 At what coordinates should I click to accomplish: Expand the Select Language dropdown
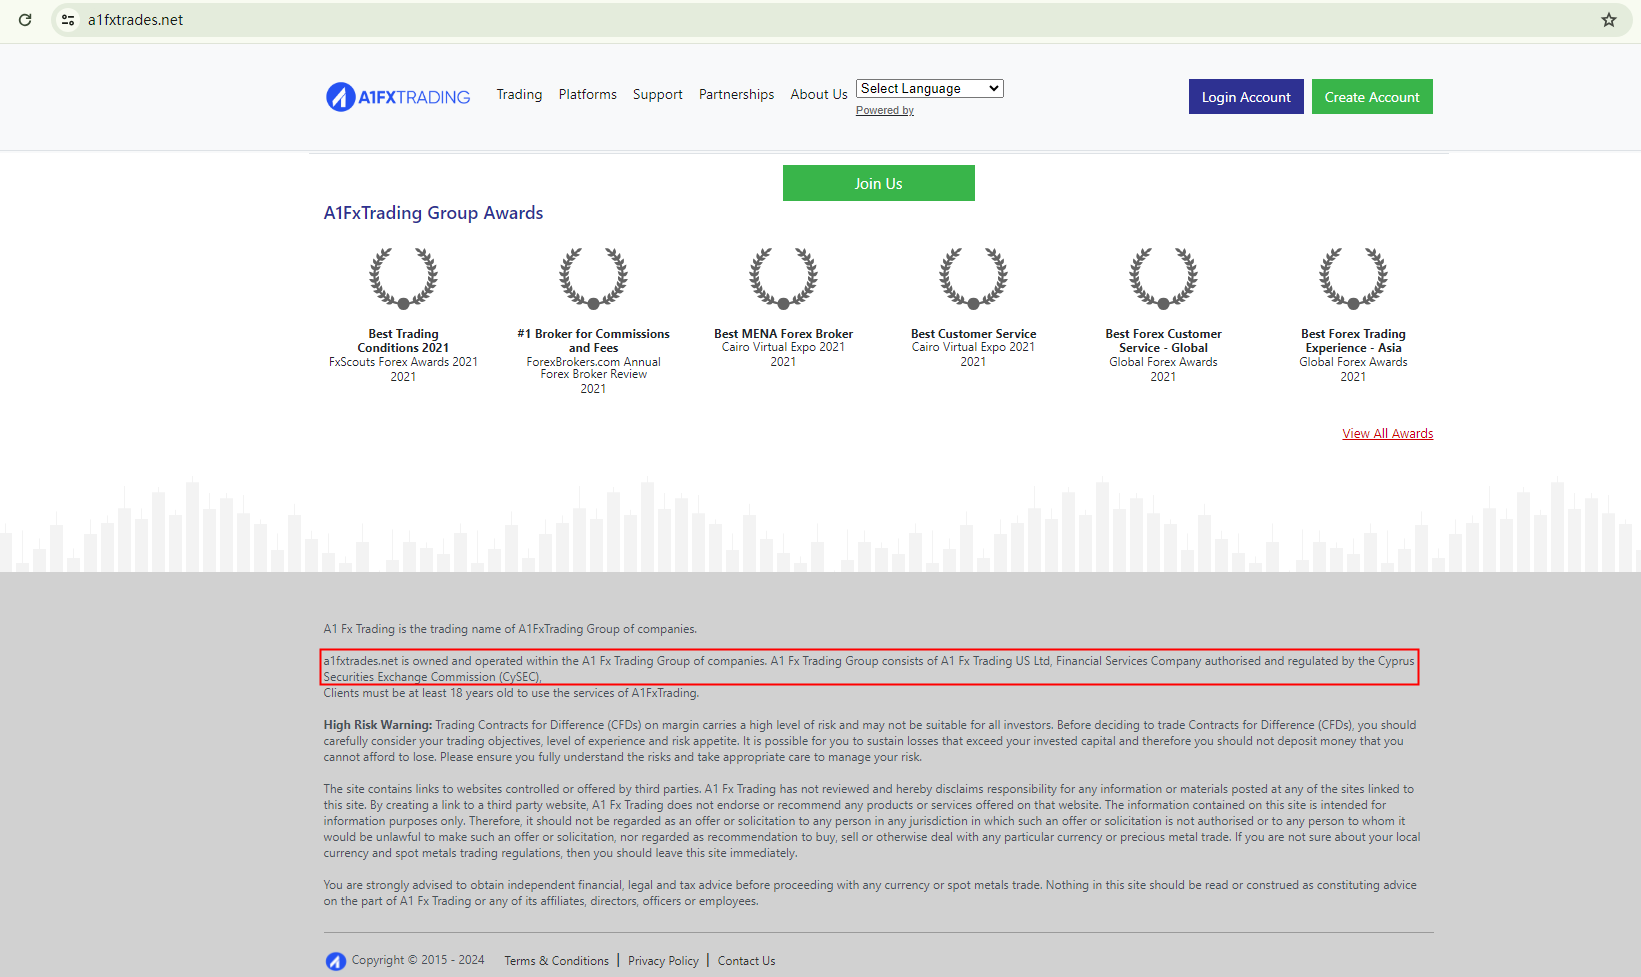(929, 89)
